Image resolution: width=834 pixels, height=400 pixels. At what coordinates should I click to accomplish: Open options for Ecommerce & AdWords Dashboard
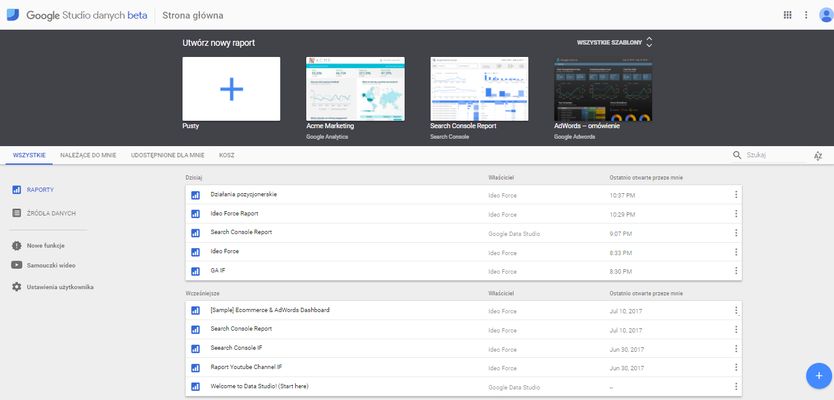coord(736,311)
